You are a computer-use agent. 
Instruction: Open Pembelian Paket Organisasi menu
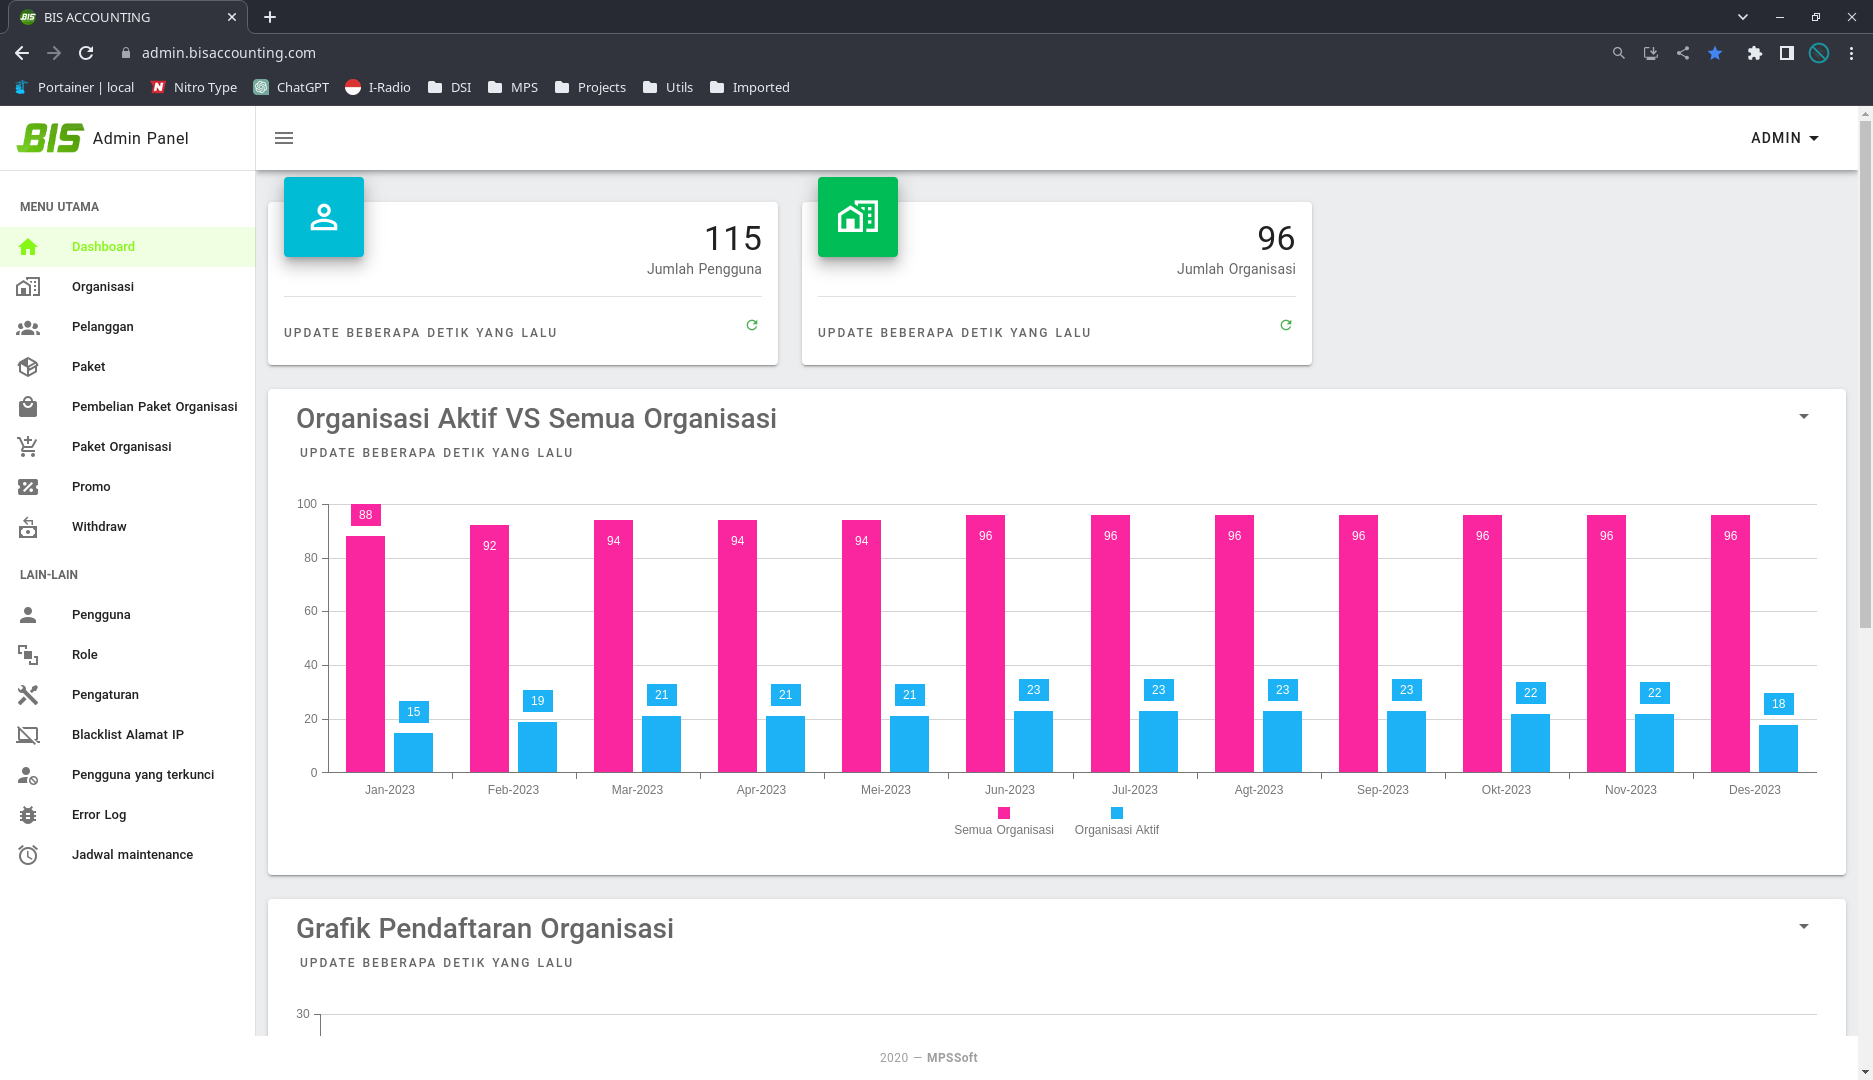coord(154,407)
